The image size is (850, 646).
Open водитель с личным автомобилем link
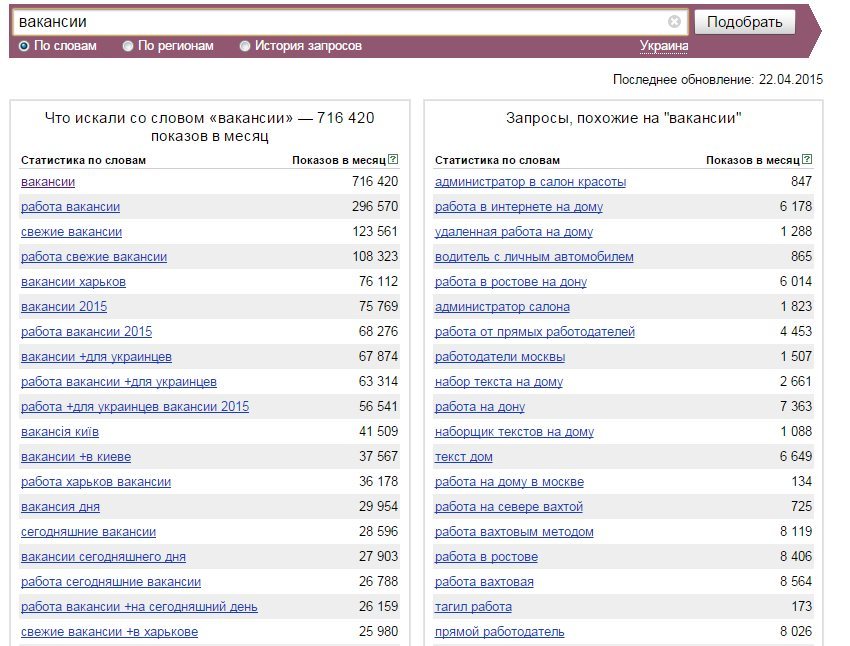534,257
